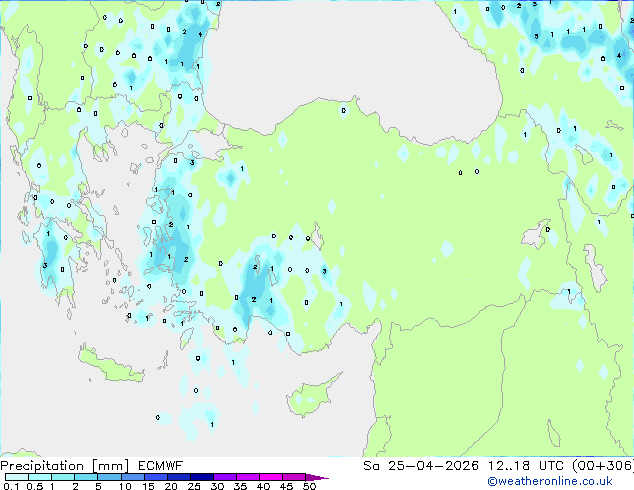Click the "(00+306)" forecast offset text

(603, 466)
